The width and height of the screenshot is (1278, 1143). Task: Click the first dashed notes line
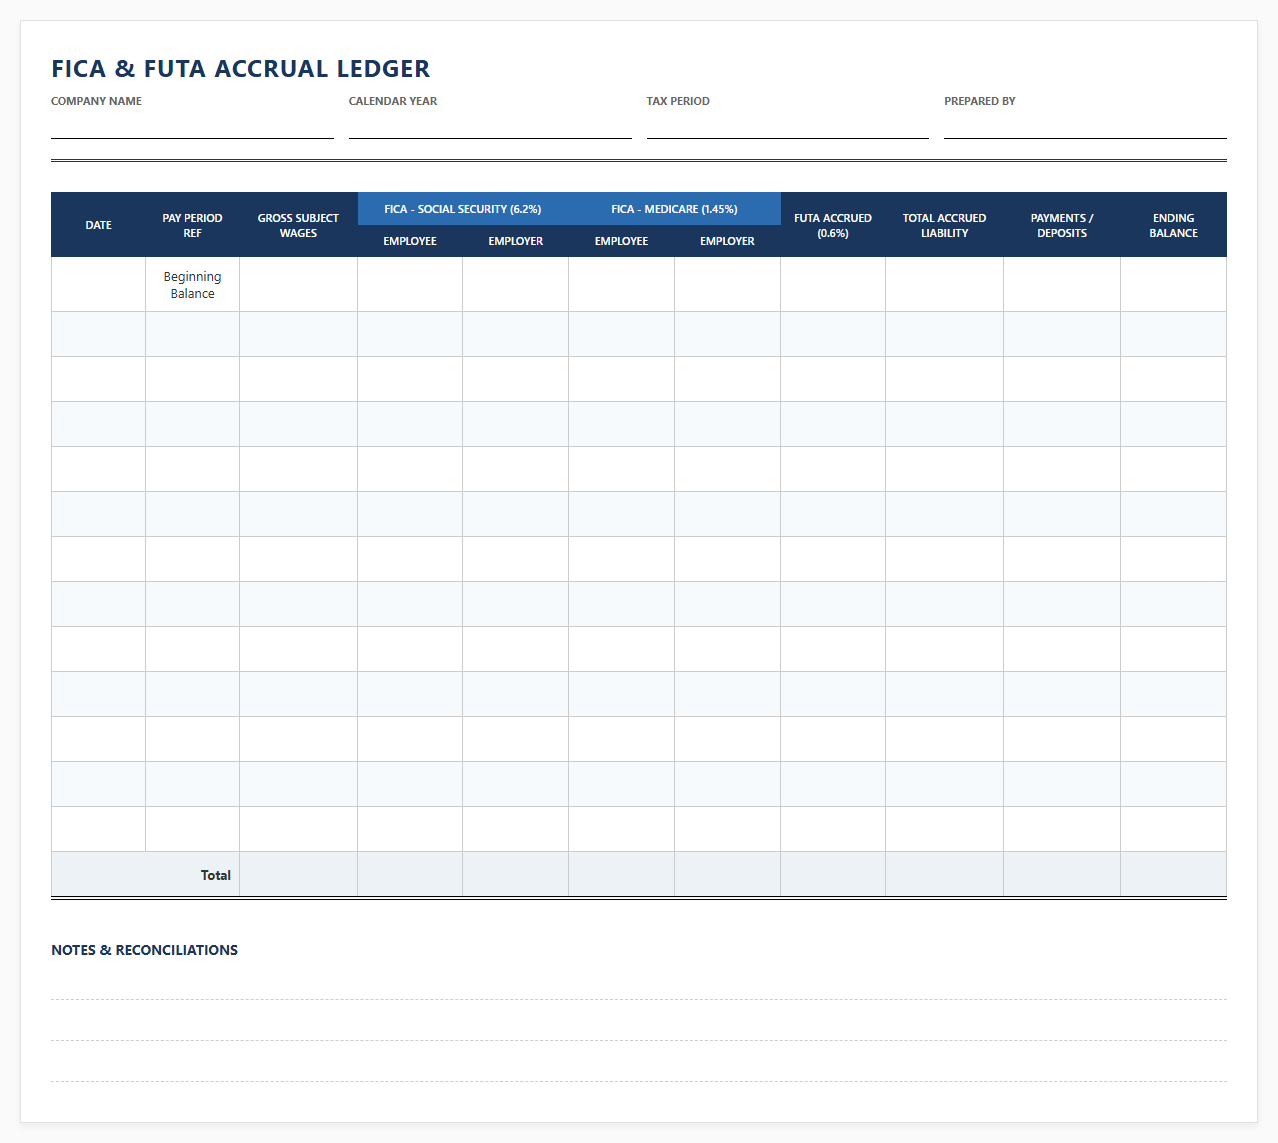(x=639, y=985)
